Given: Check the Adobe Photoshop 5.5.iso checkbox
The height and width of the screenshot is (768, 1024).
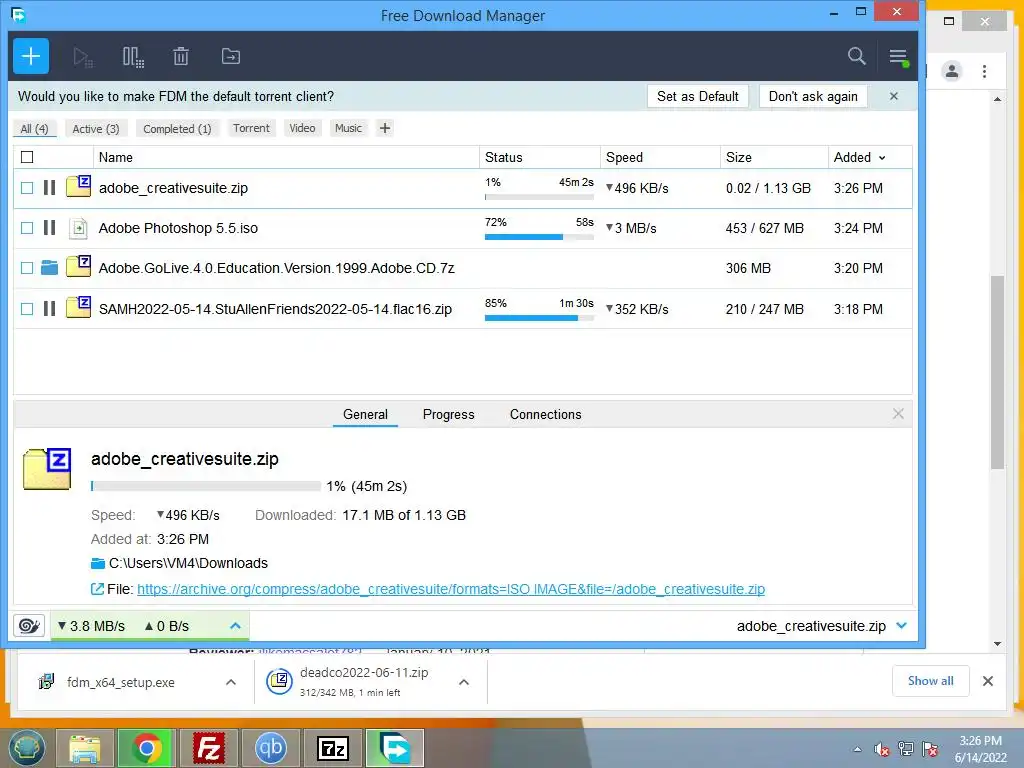Looking at the screenshot, I should [x=27, y=228].
